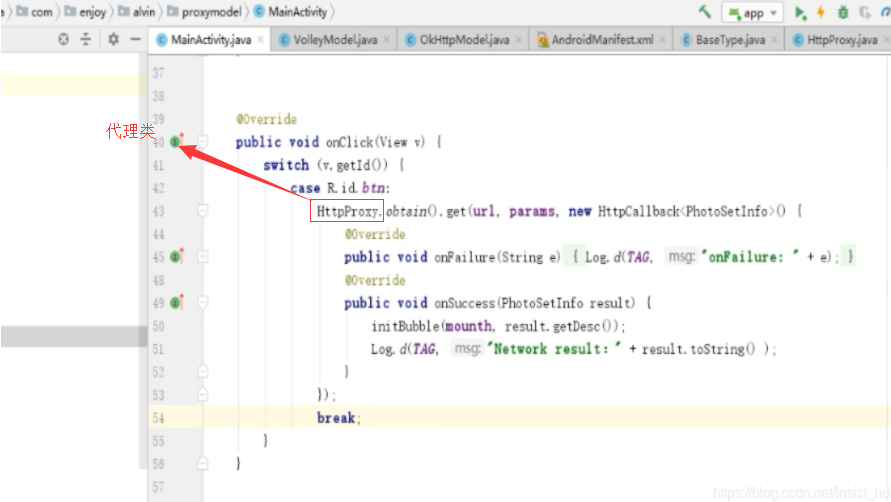
Task: Click override gutter icon on line 45
Action: [177, 256]
